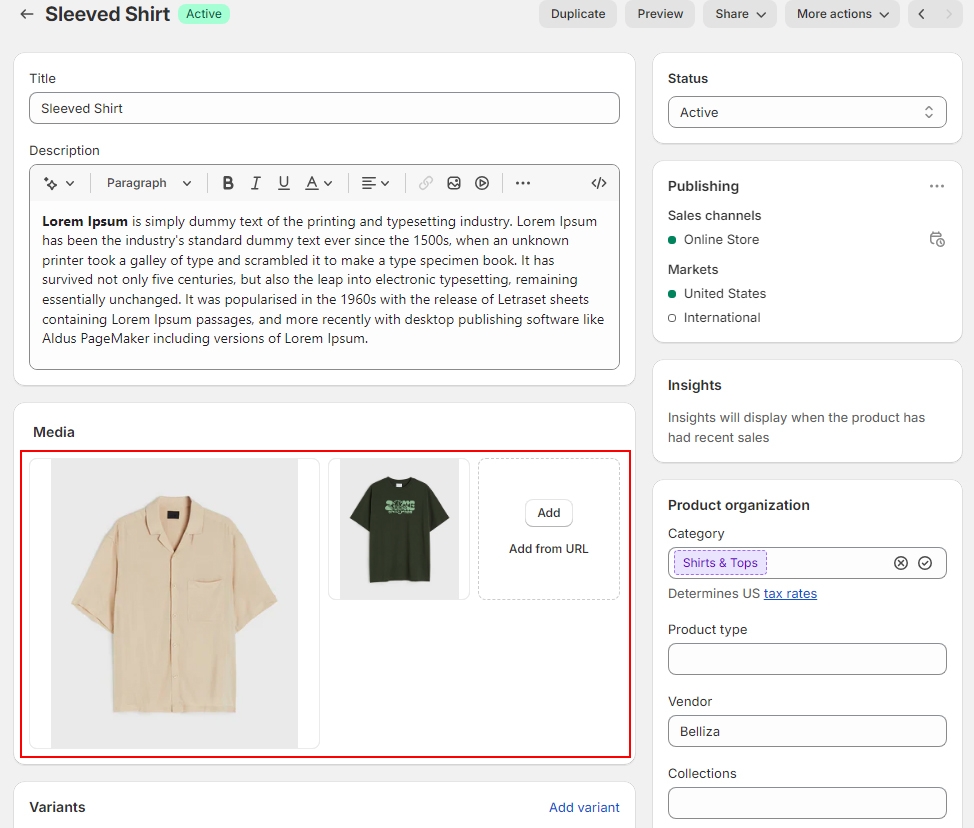The height and width of the screenshot is (828, 974).
Task: Apply underline formatting in description toolbar
Action: 284,183
